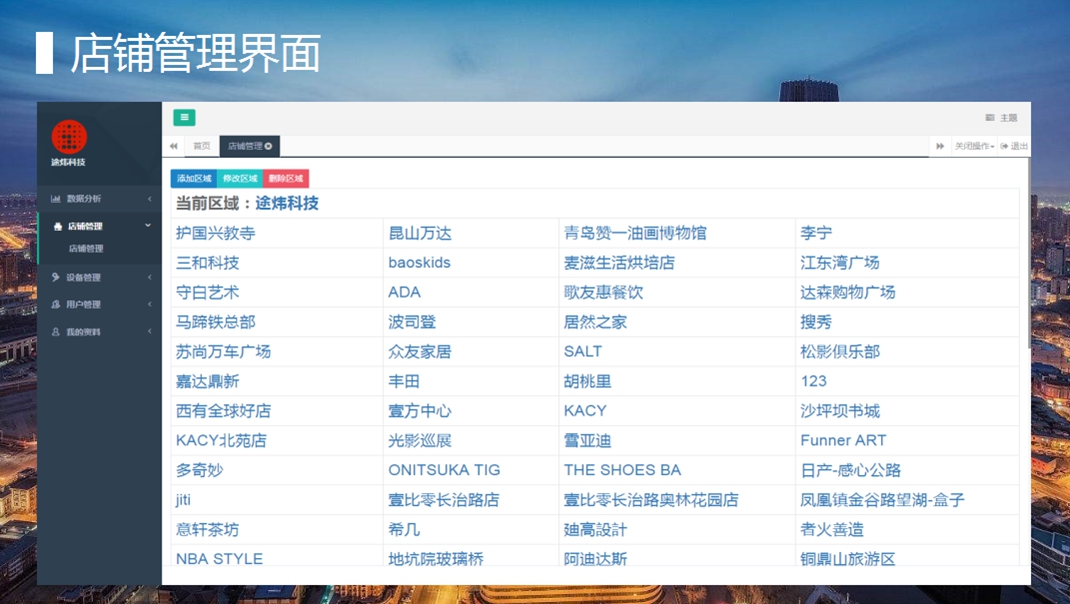Image resolution: width=1070 pixels, height=604 pixels.
Task: Open the 胡桃里 store
Action: [588, 382]
